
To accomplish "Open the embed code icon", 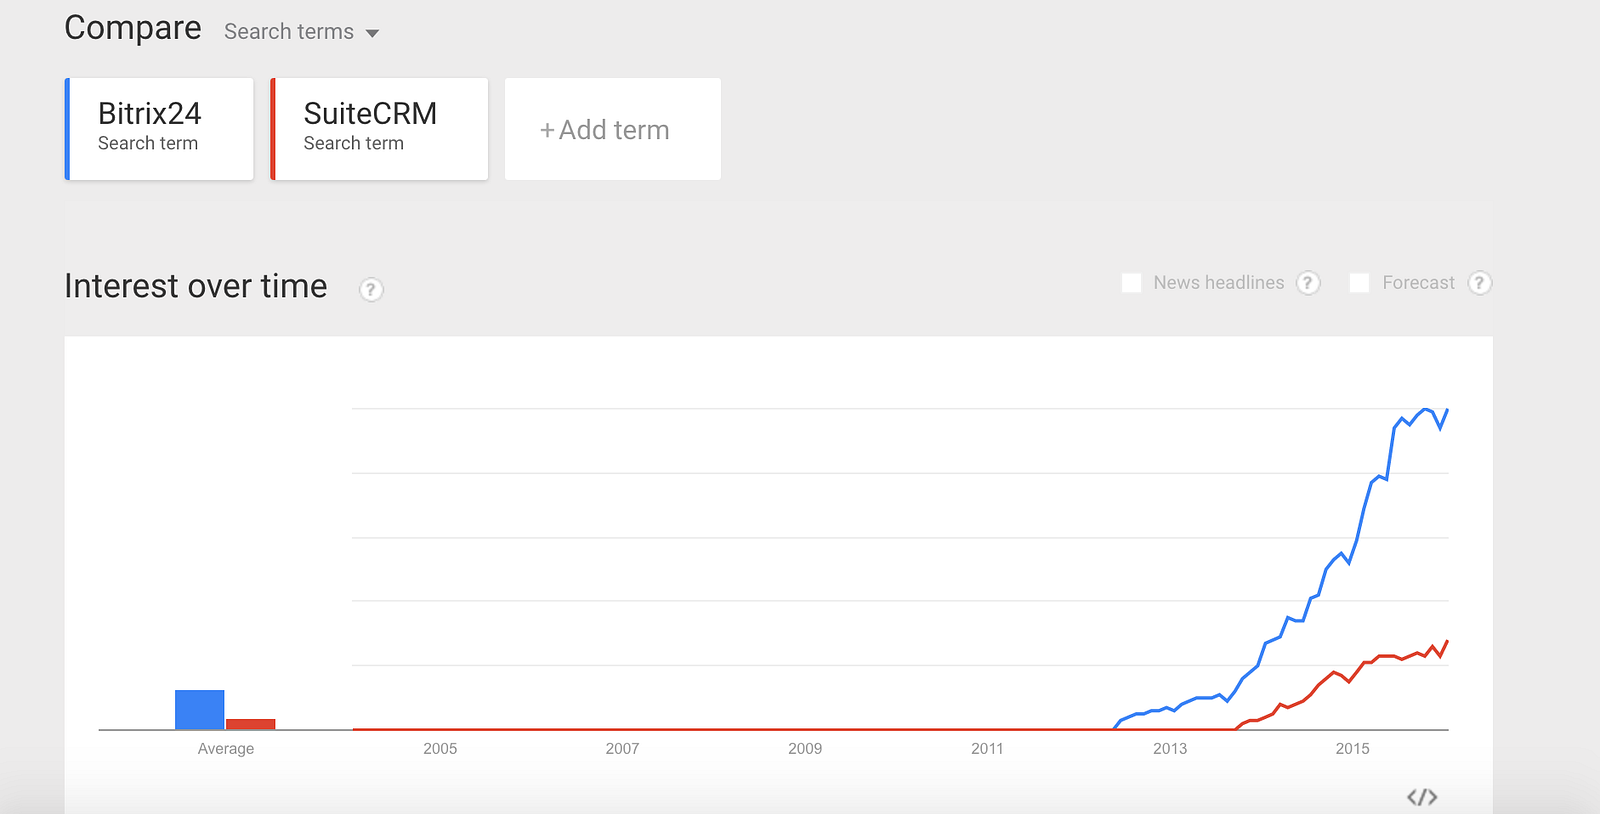I will [1422, 797].
